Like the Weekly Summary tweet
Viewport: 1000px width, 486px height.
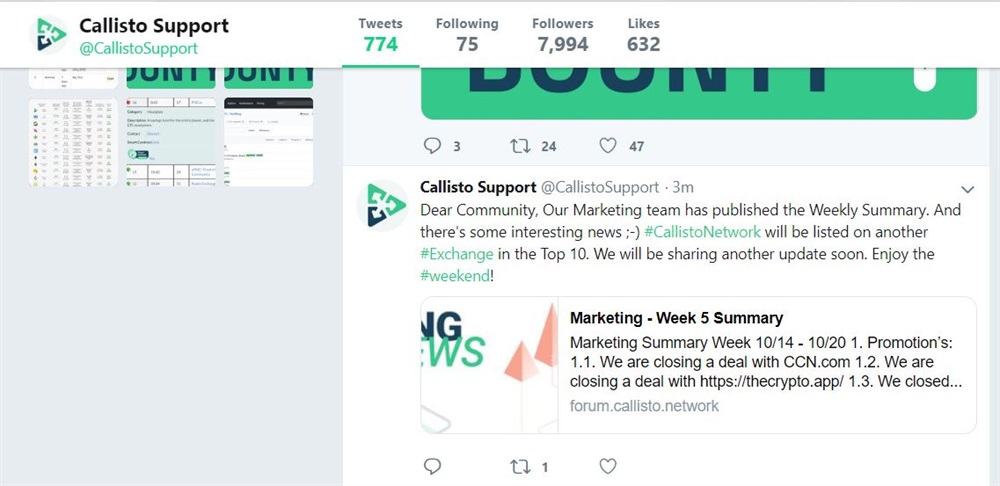(607, 466)
